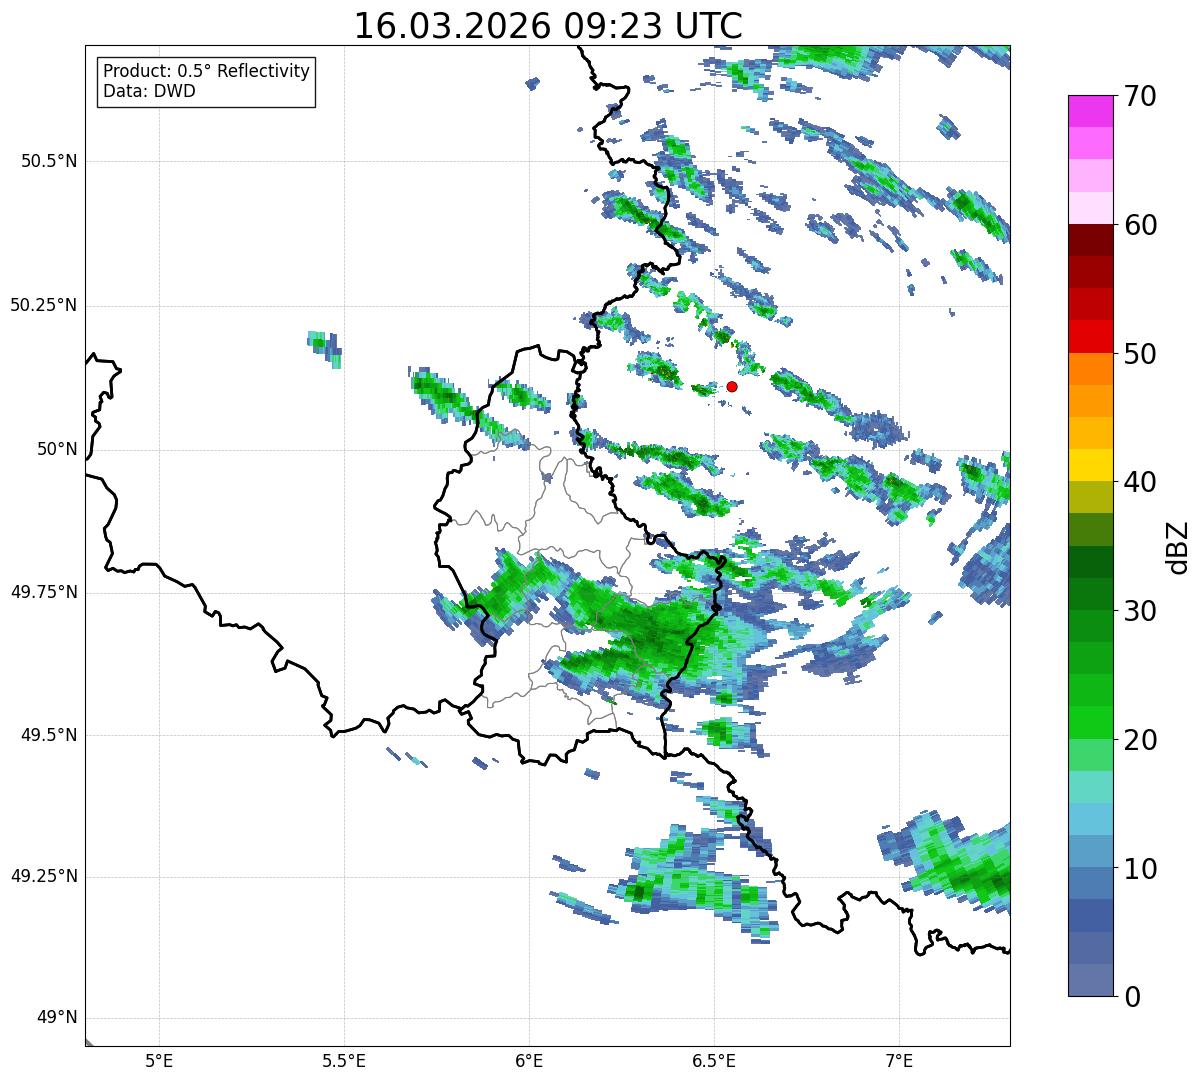Click the 6°E longitude label
Screen dimensions: 1202x1081
point(529,1061)
